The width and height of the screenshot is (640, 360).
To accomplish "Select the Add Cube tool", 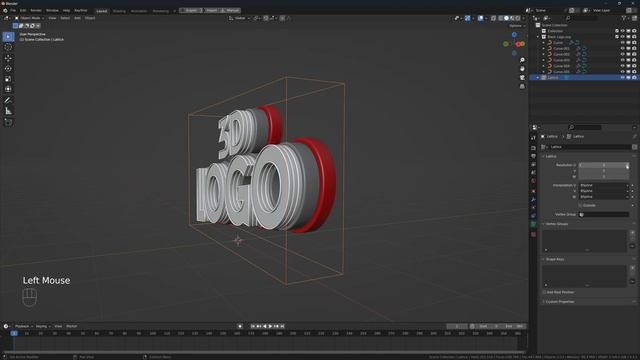I will point(8,122).
